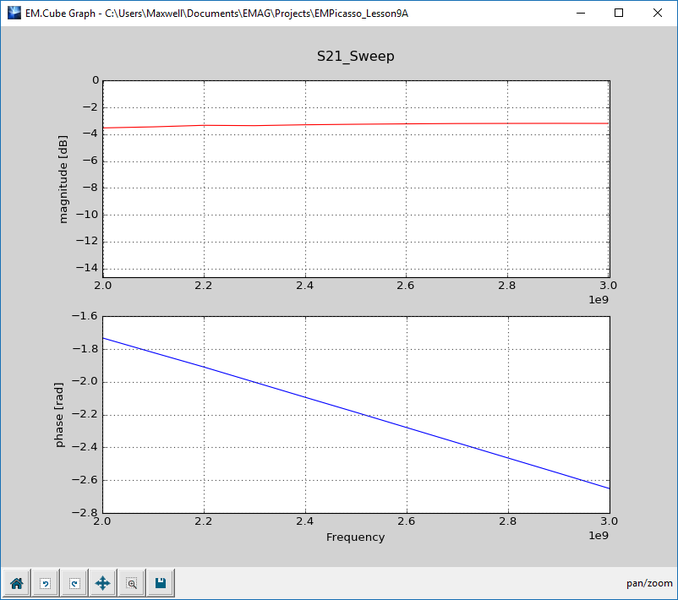This screenshot has width=678, height=600.
Task: Click the S21_Sweep plot title
Action: (355, 56)
